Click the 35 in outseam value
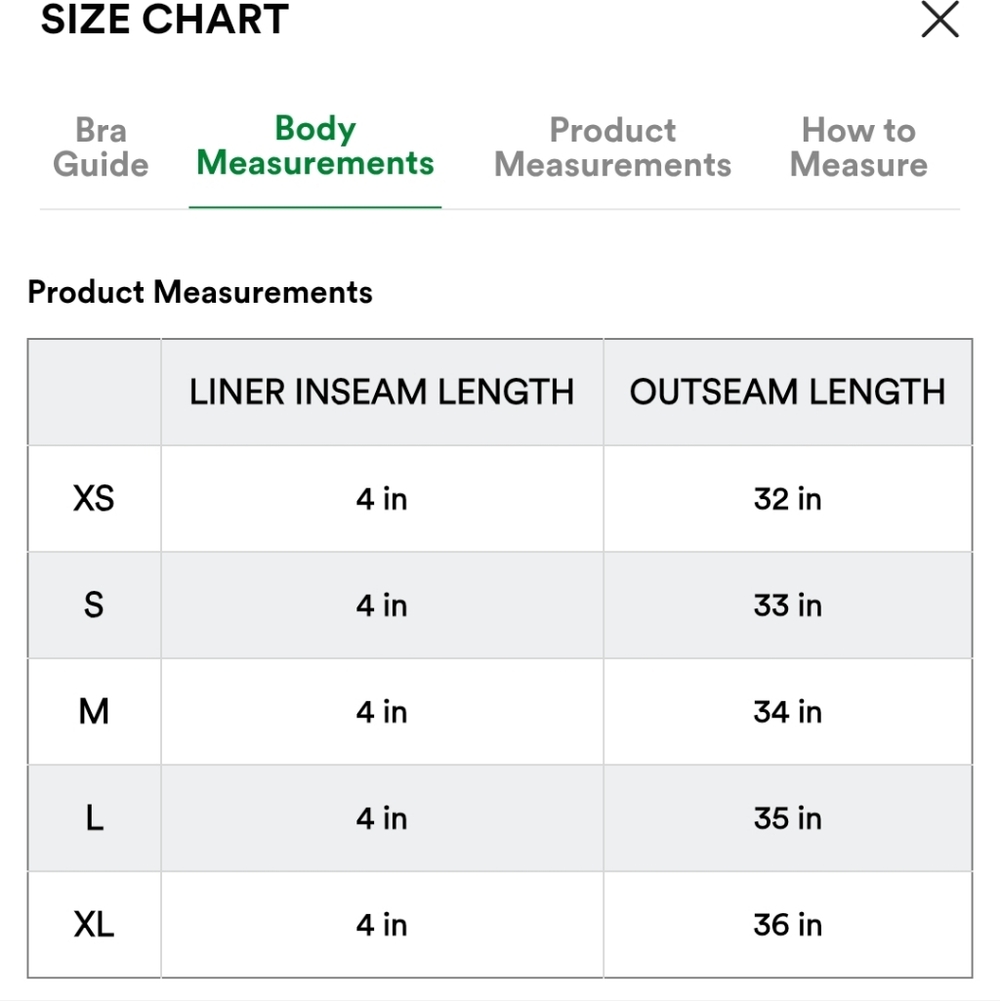Image resolution: width=1000 pixels, height=1001 pixels. (787, 818)
